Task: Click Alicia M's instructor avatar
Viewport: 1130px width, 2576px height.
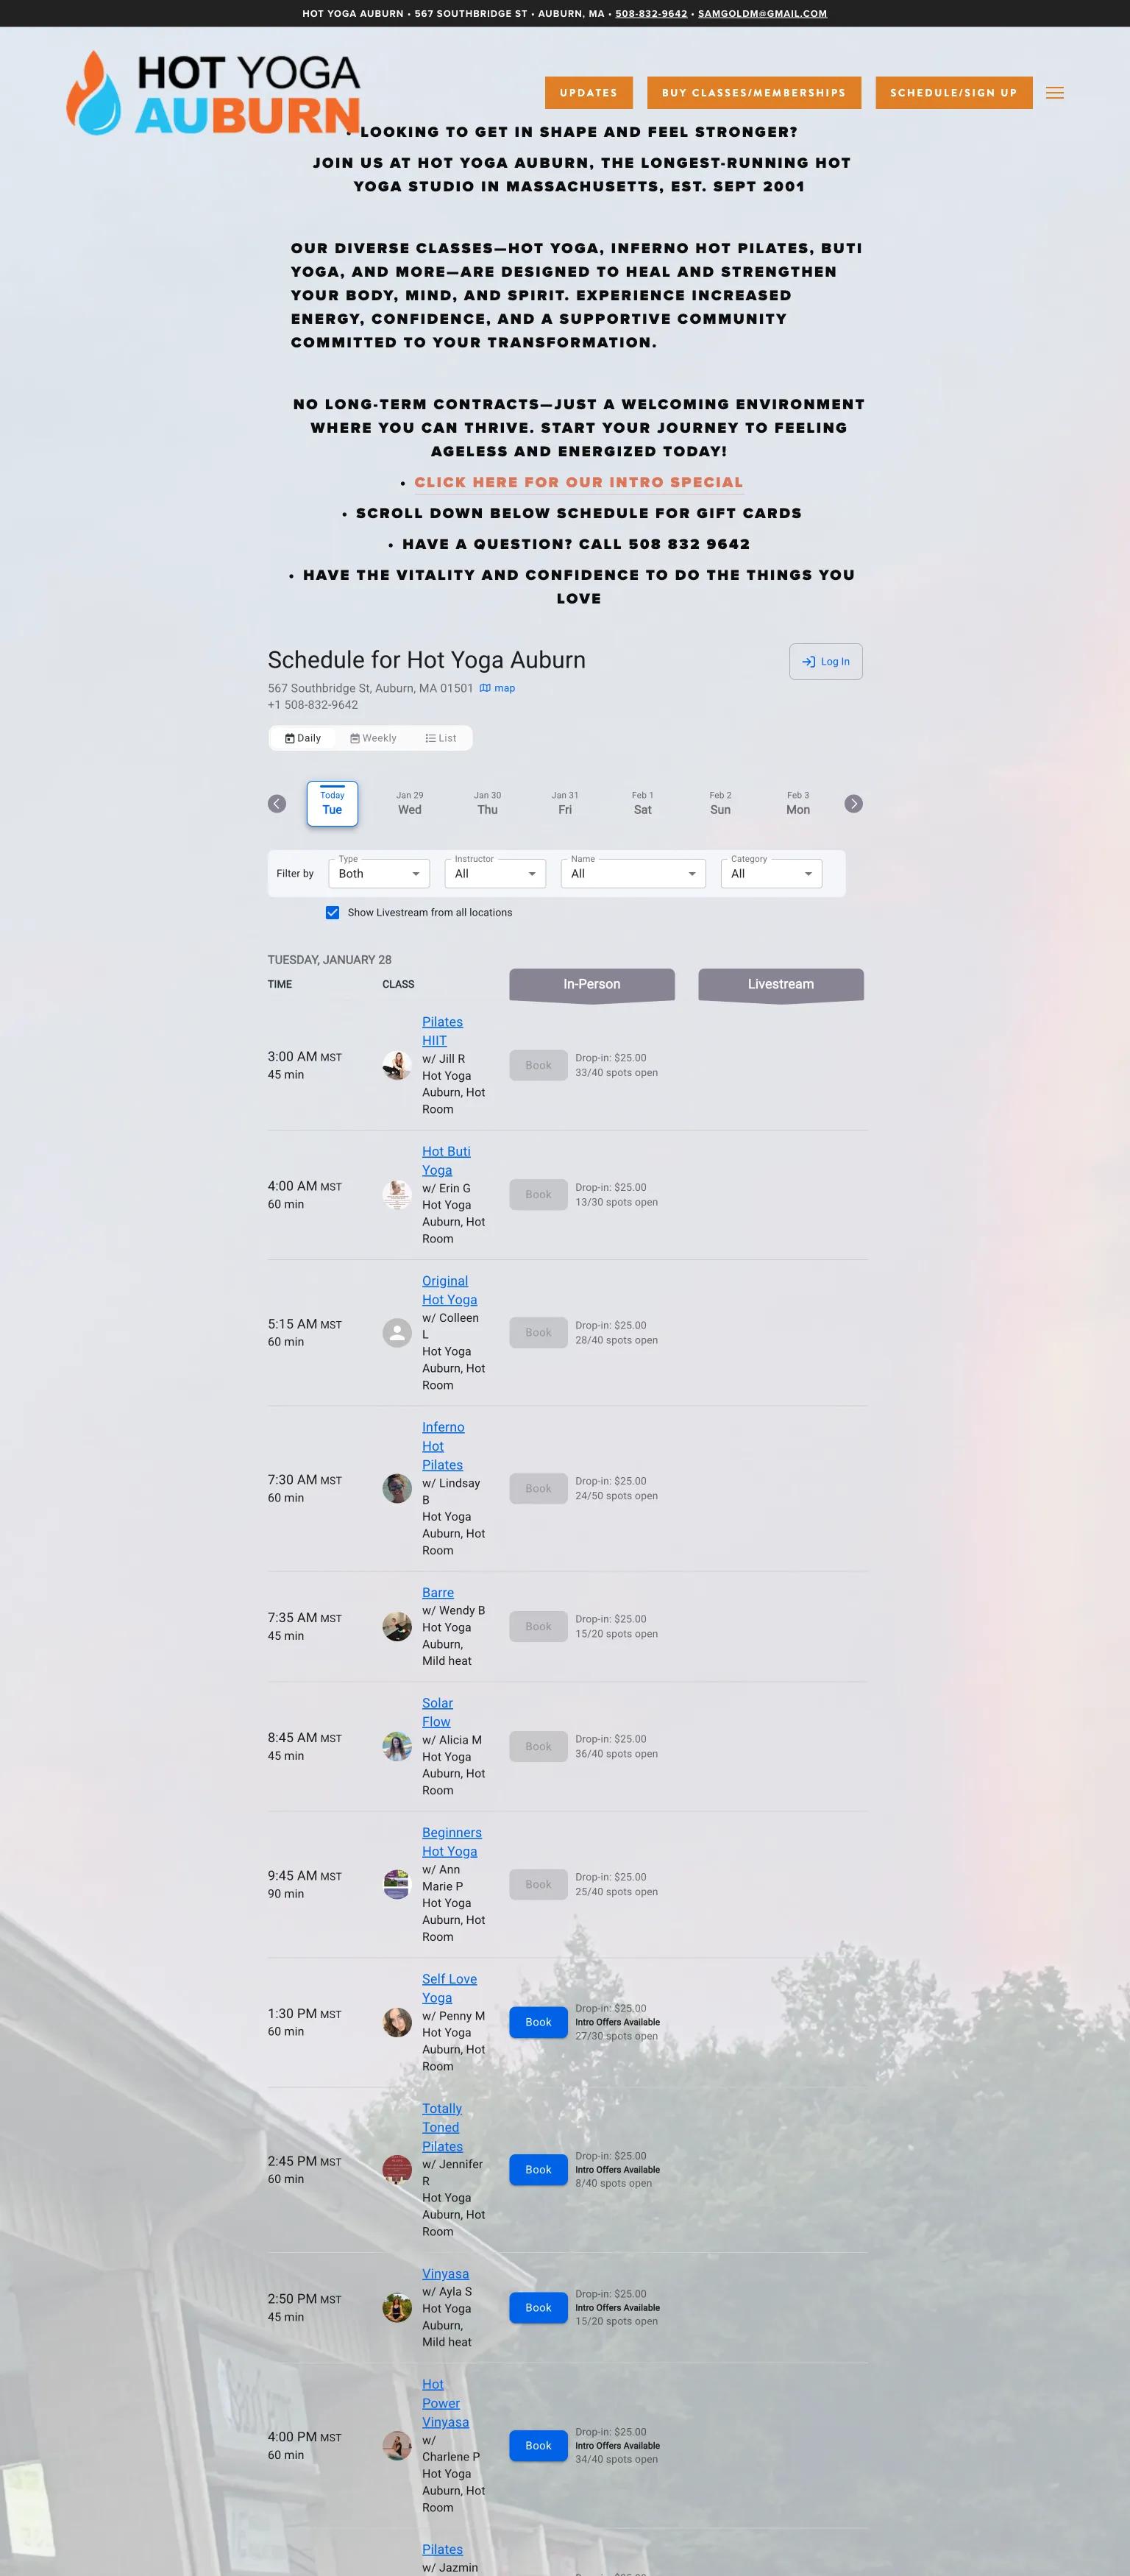Action: (397, 1747)
